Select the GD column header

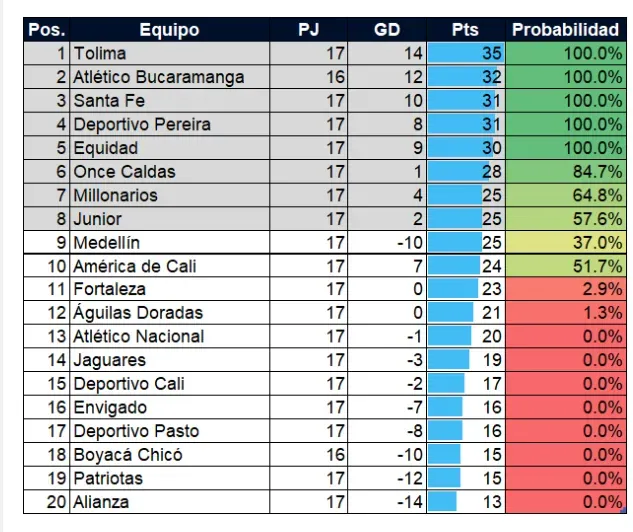(x=386, y=30)
